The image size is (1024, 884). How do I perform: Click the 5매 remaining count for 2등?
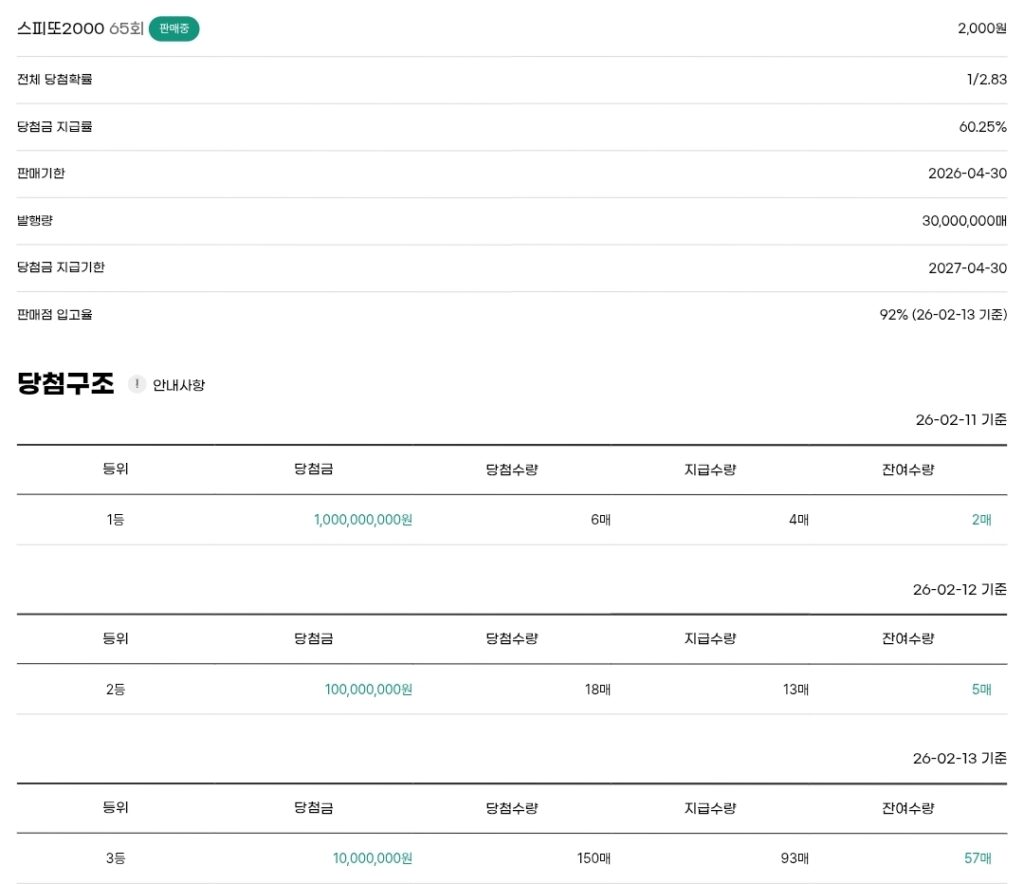pyautogui.click(x=981, y=689)
